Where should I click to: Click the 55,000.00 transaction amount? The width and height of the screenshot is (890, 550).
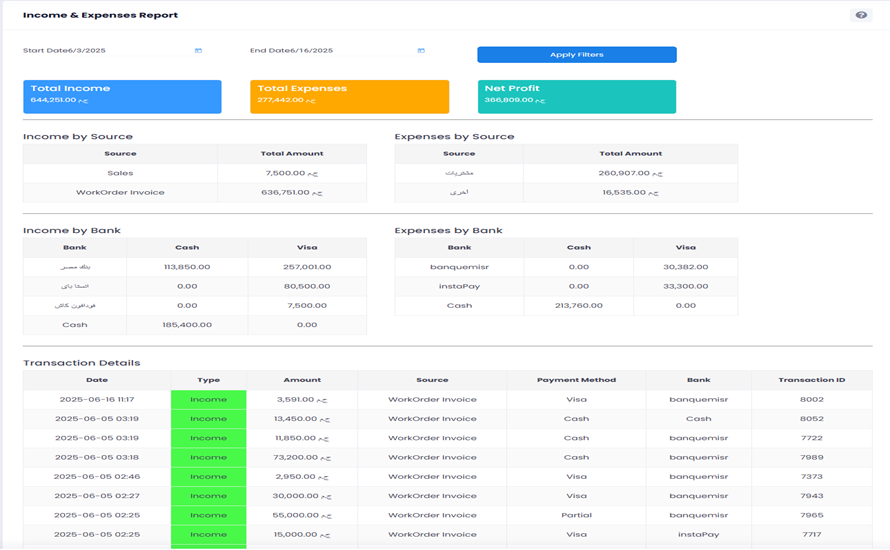(x=302, y=515)
